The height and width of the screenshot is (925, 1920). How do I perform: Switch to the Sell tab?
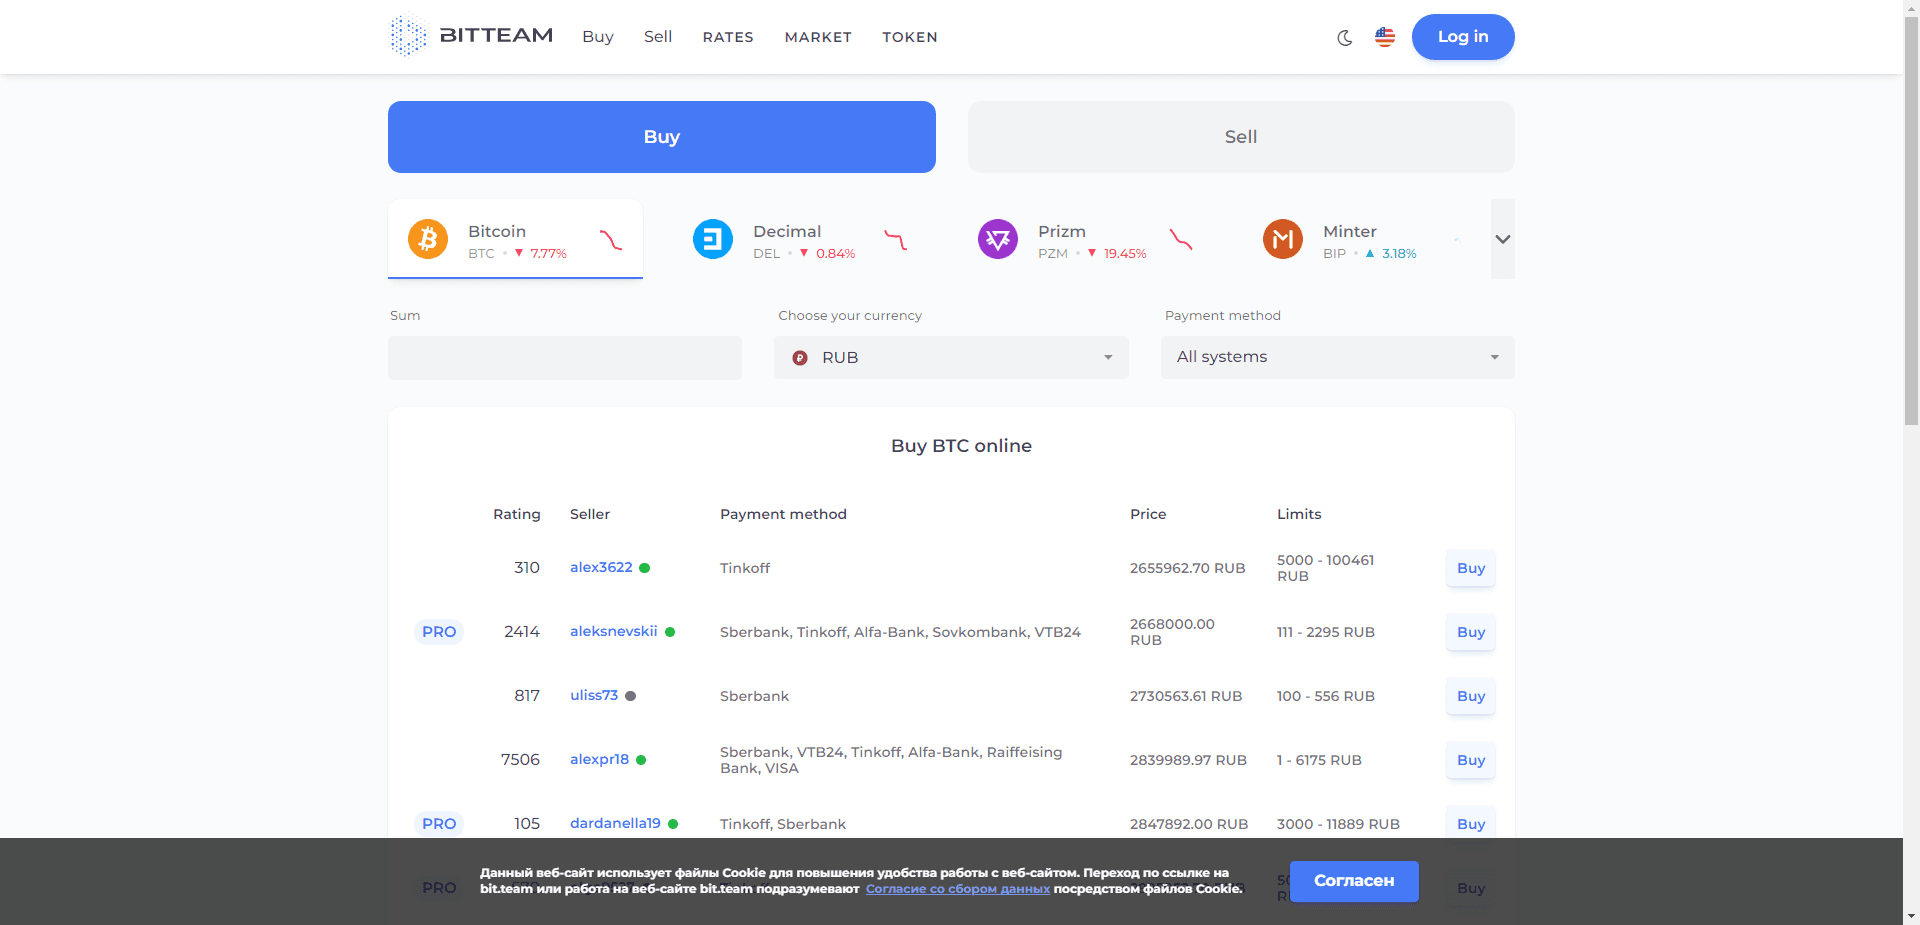[x=1240, y=137]
